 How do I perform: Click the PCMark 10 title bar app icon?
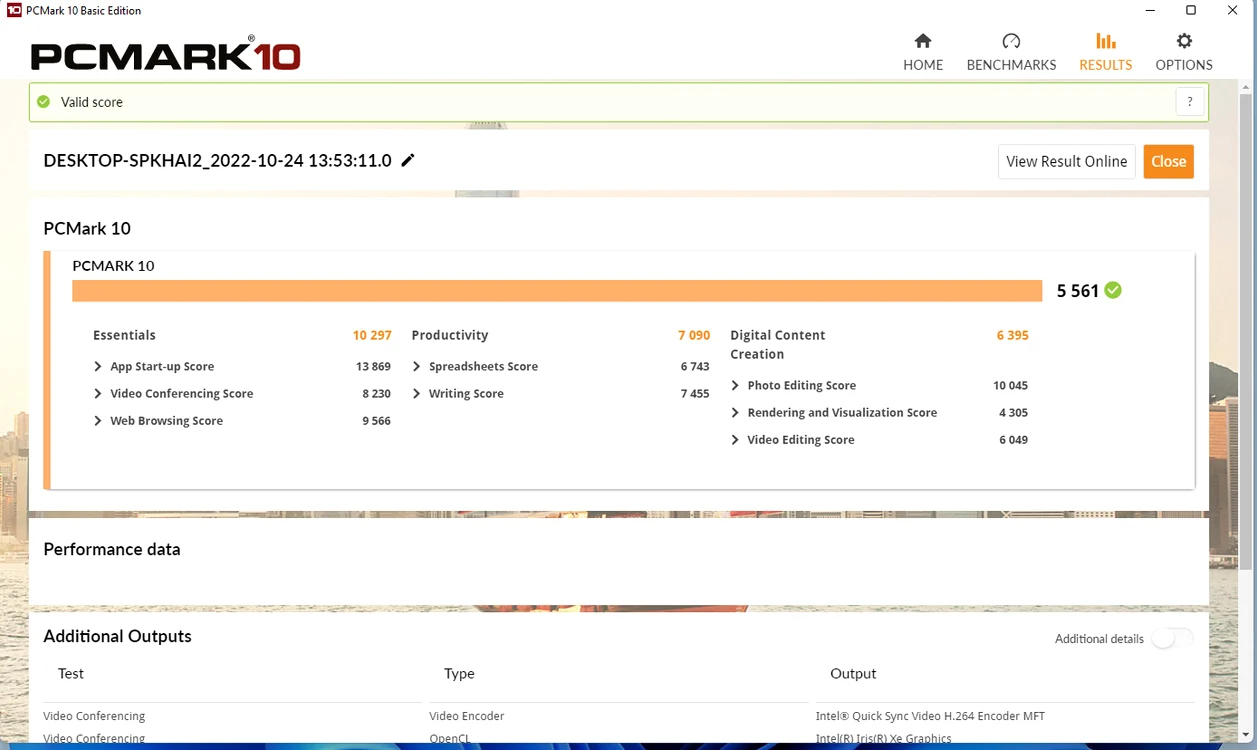(x=14, y=10)
